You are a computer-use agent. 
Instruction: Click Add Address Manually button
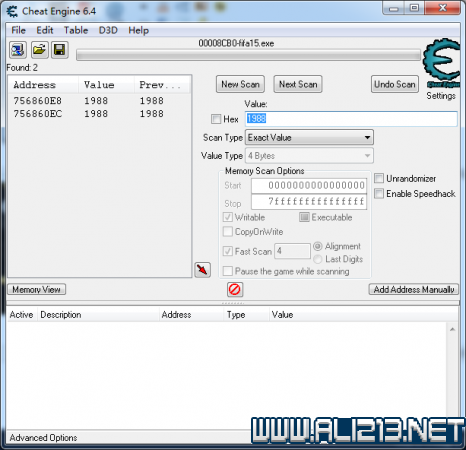point(414,289)
